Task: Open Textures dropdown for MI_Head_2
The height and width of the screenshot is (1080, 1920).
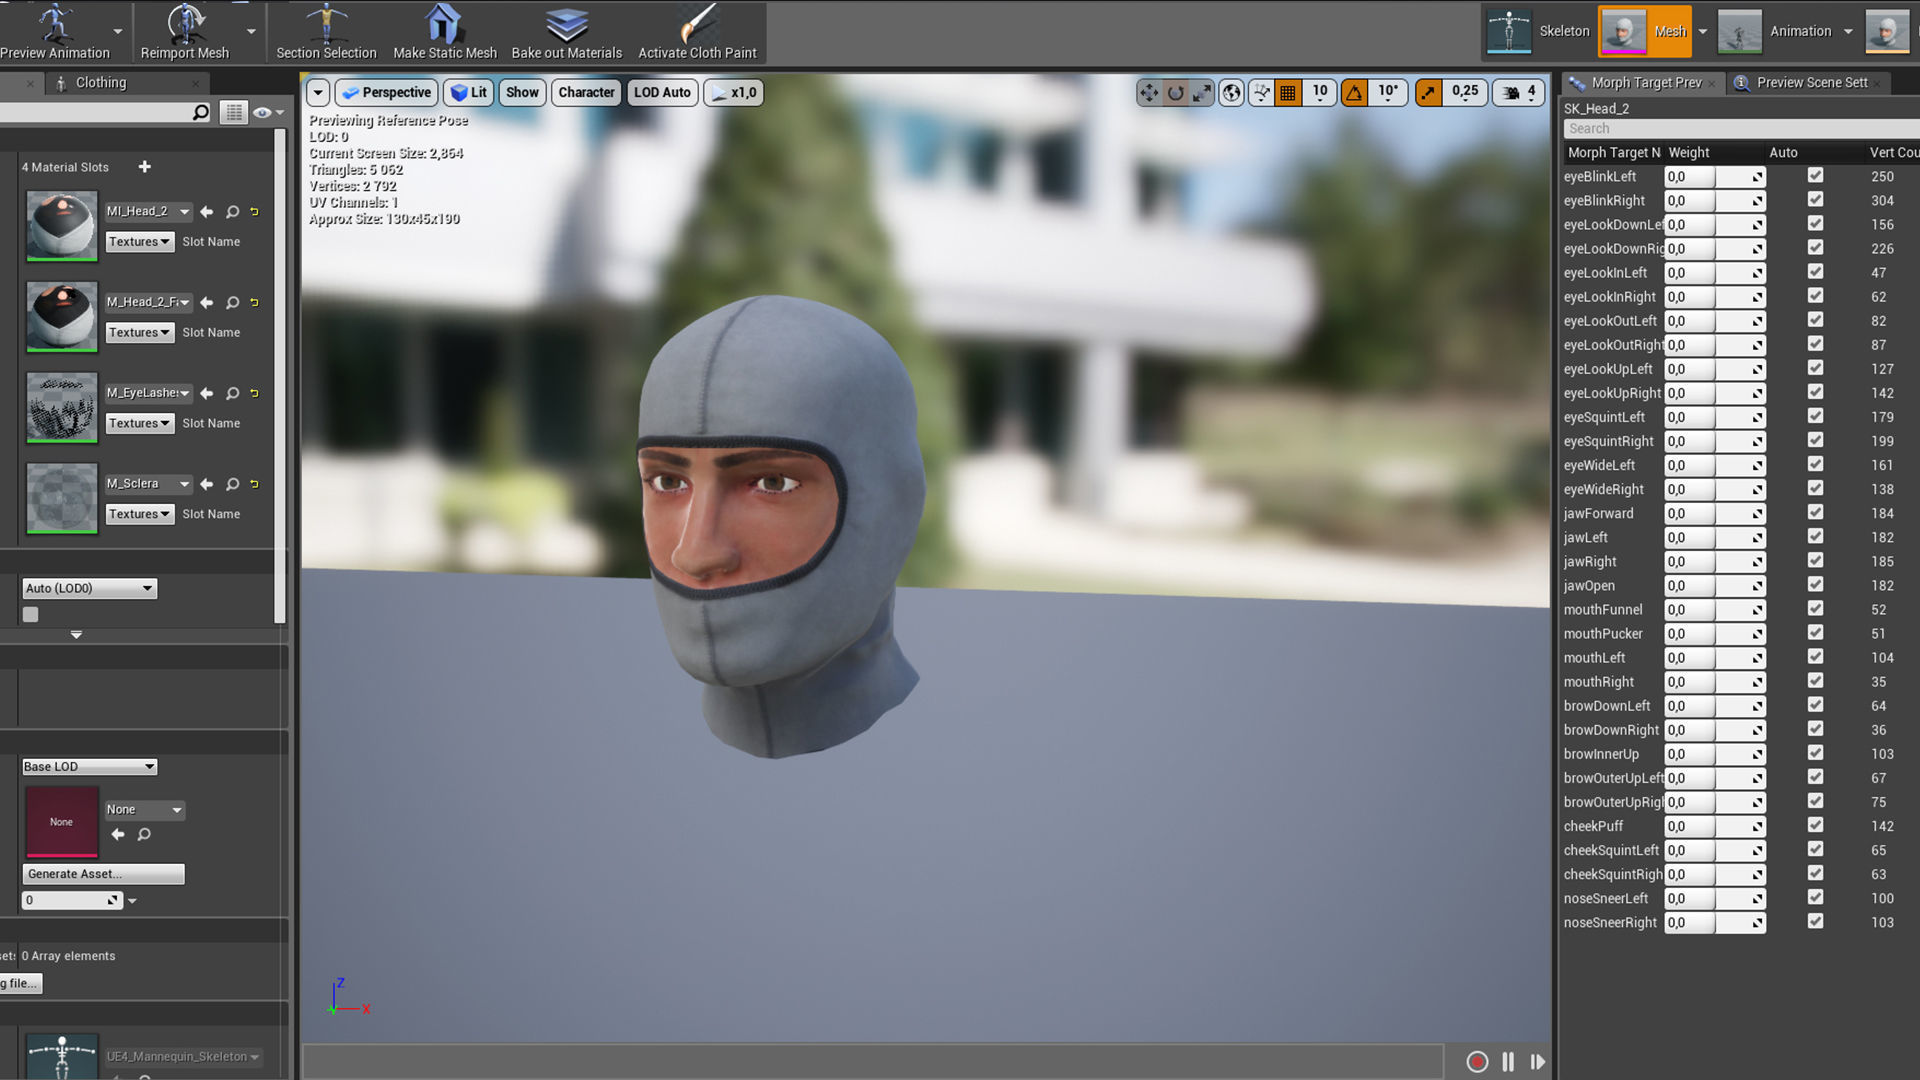Action: (139, 242)
